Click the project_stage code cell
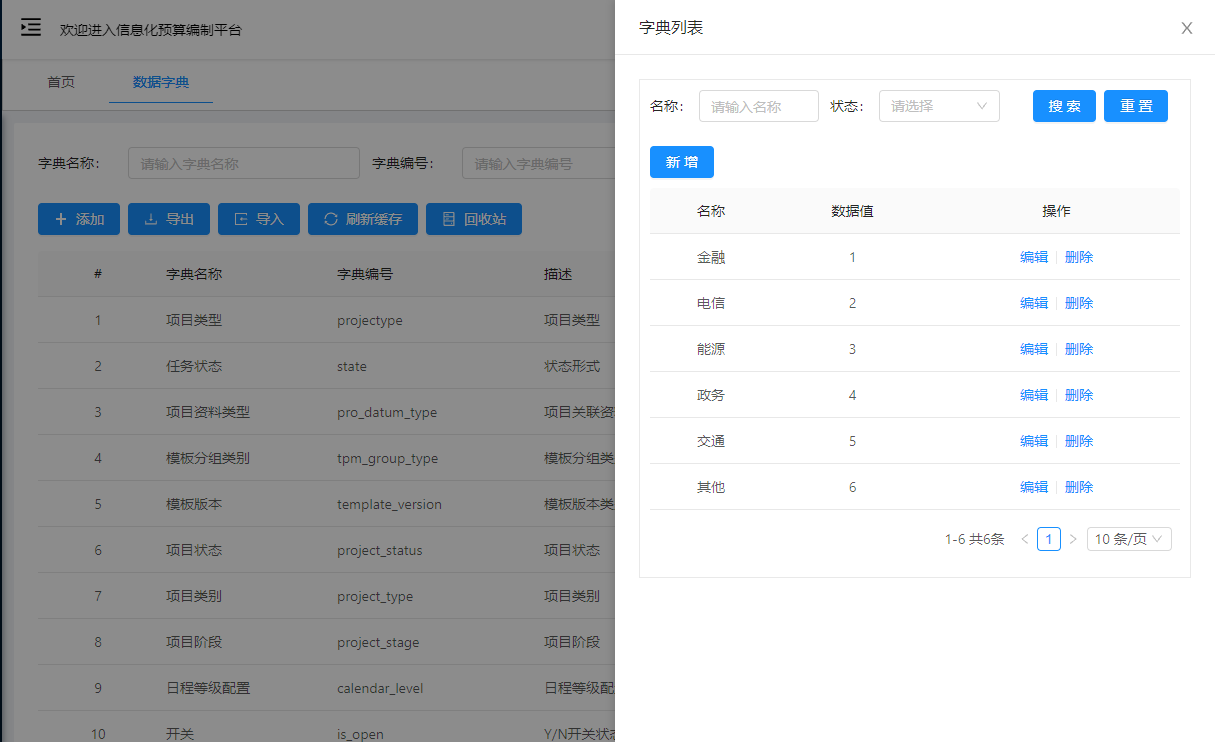The image size is (1215, 742). click(378, 642)
